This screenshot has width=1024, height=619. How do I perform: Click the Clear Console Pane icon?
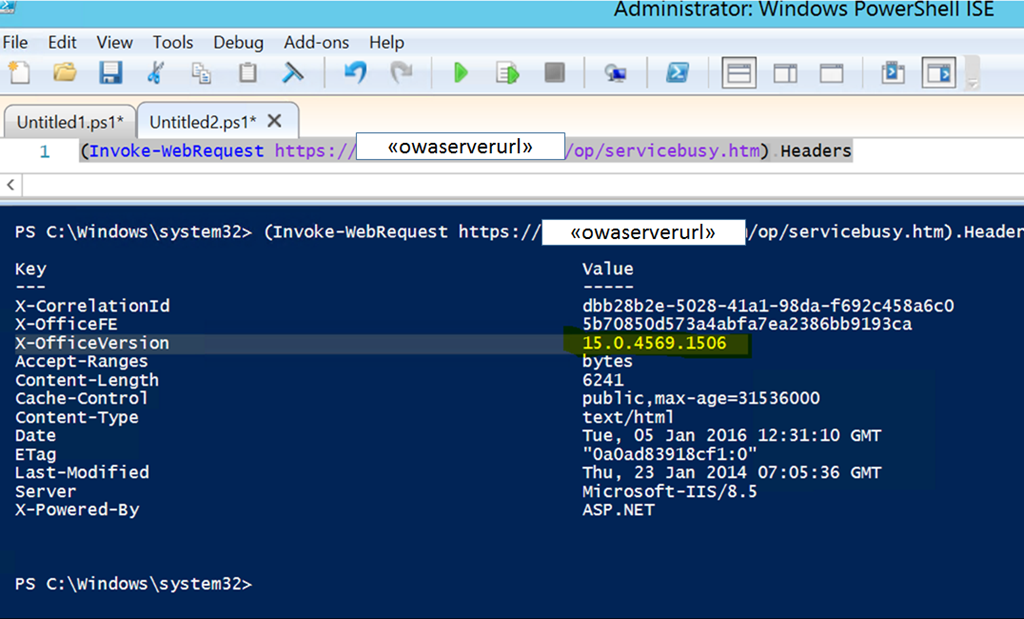[x=293, y=73]
